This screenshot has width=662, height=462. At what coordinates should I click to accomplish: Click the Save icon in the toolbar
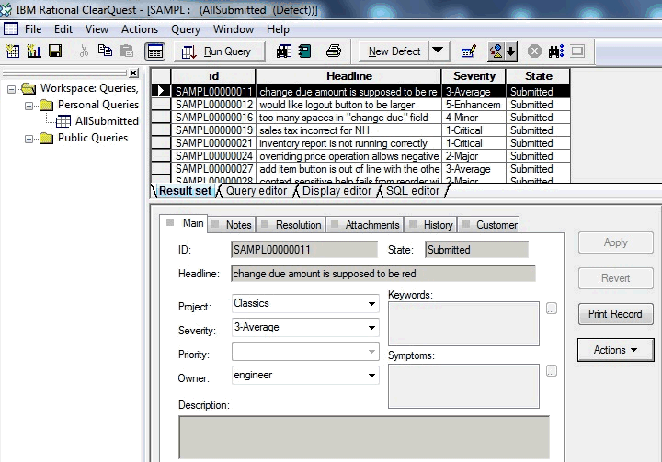(55, 51)
